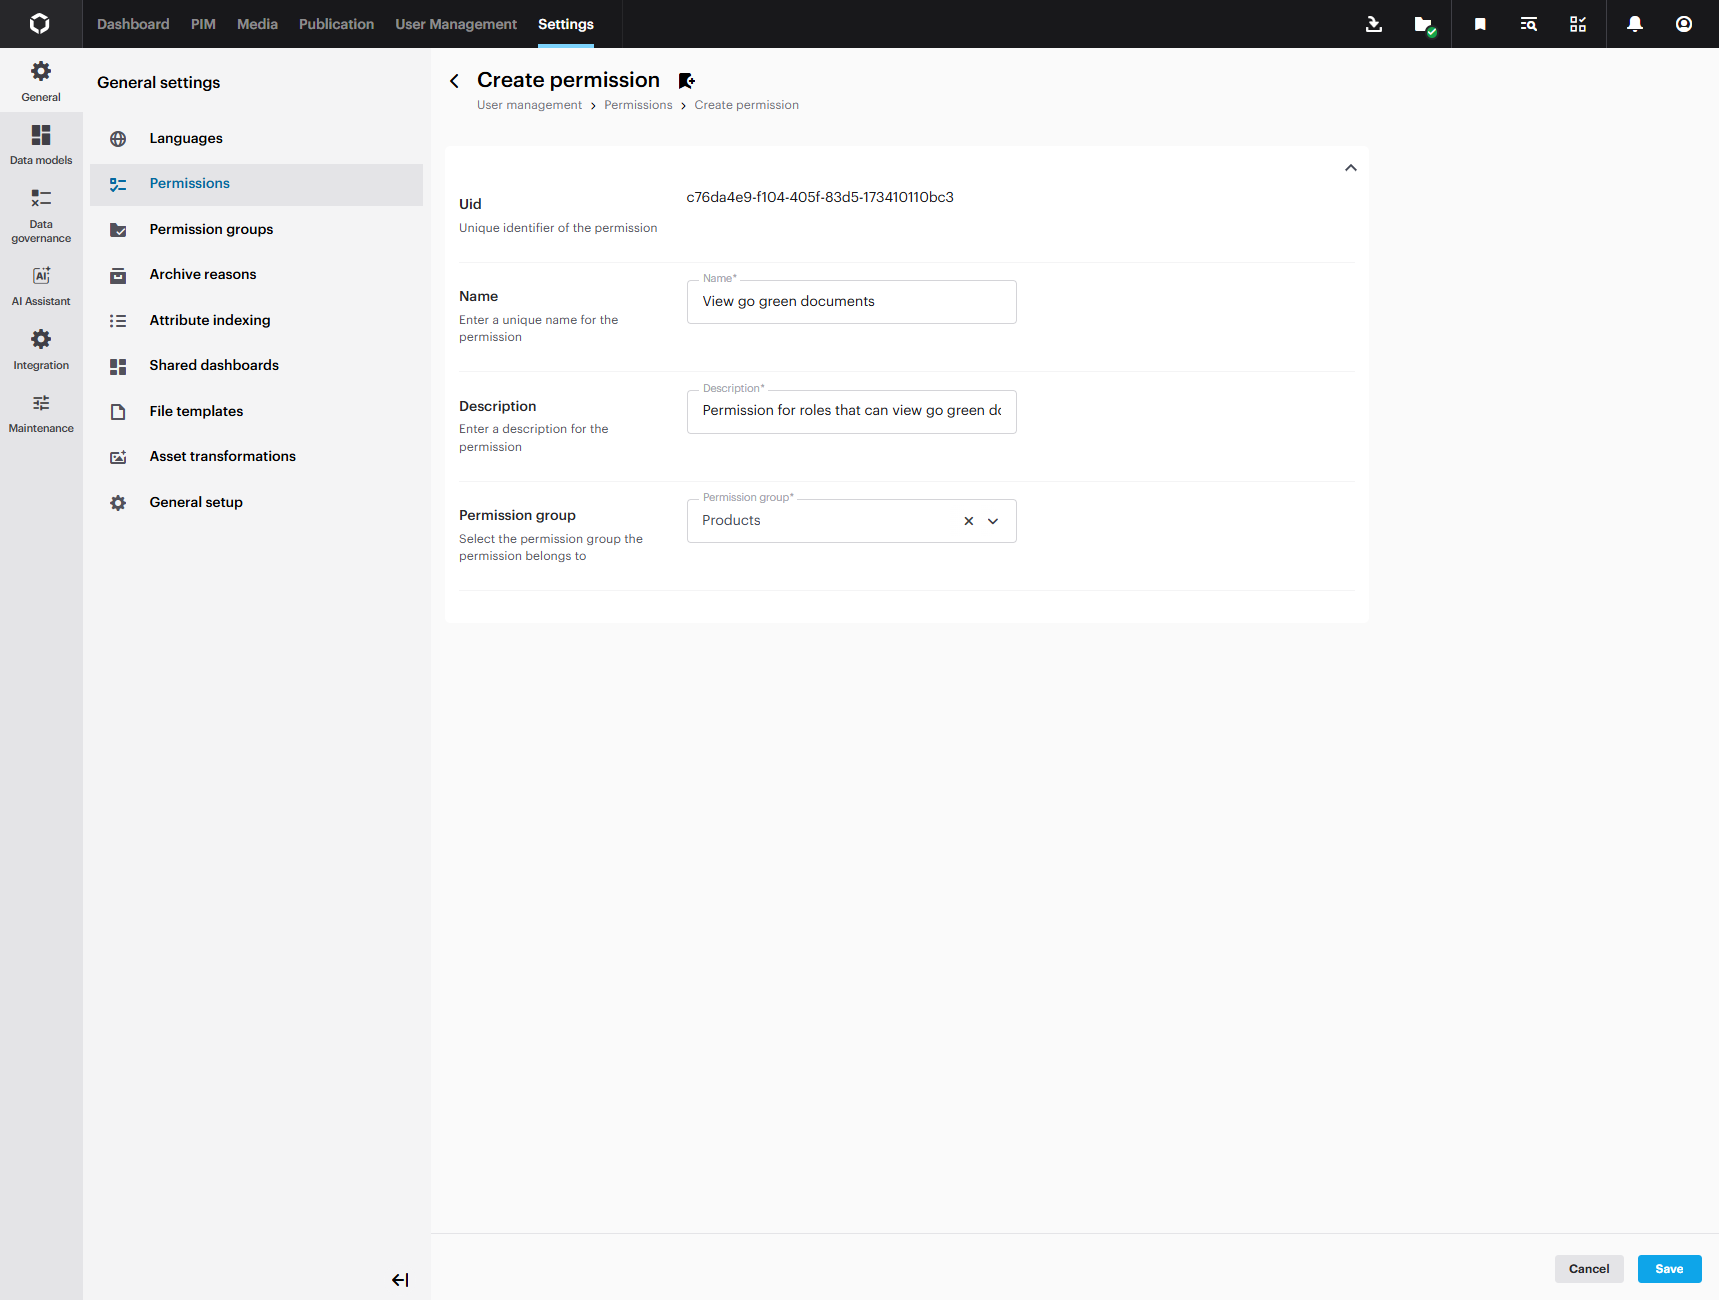1719x1300 pixels.
Task: Open Data governance in the sidebar
Action: pos(41,216)
